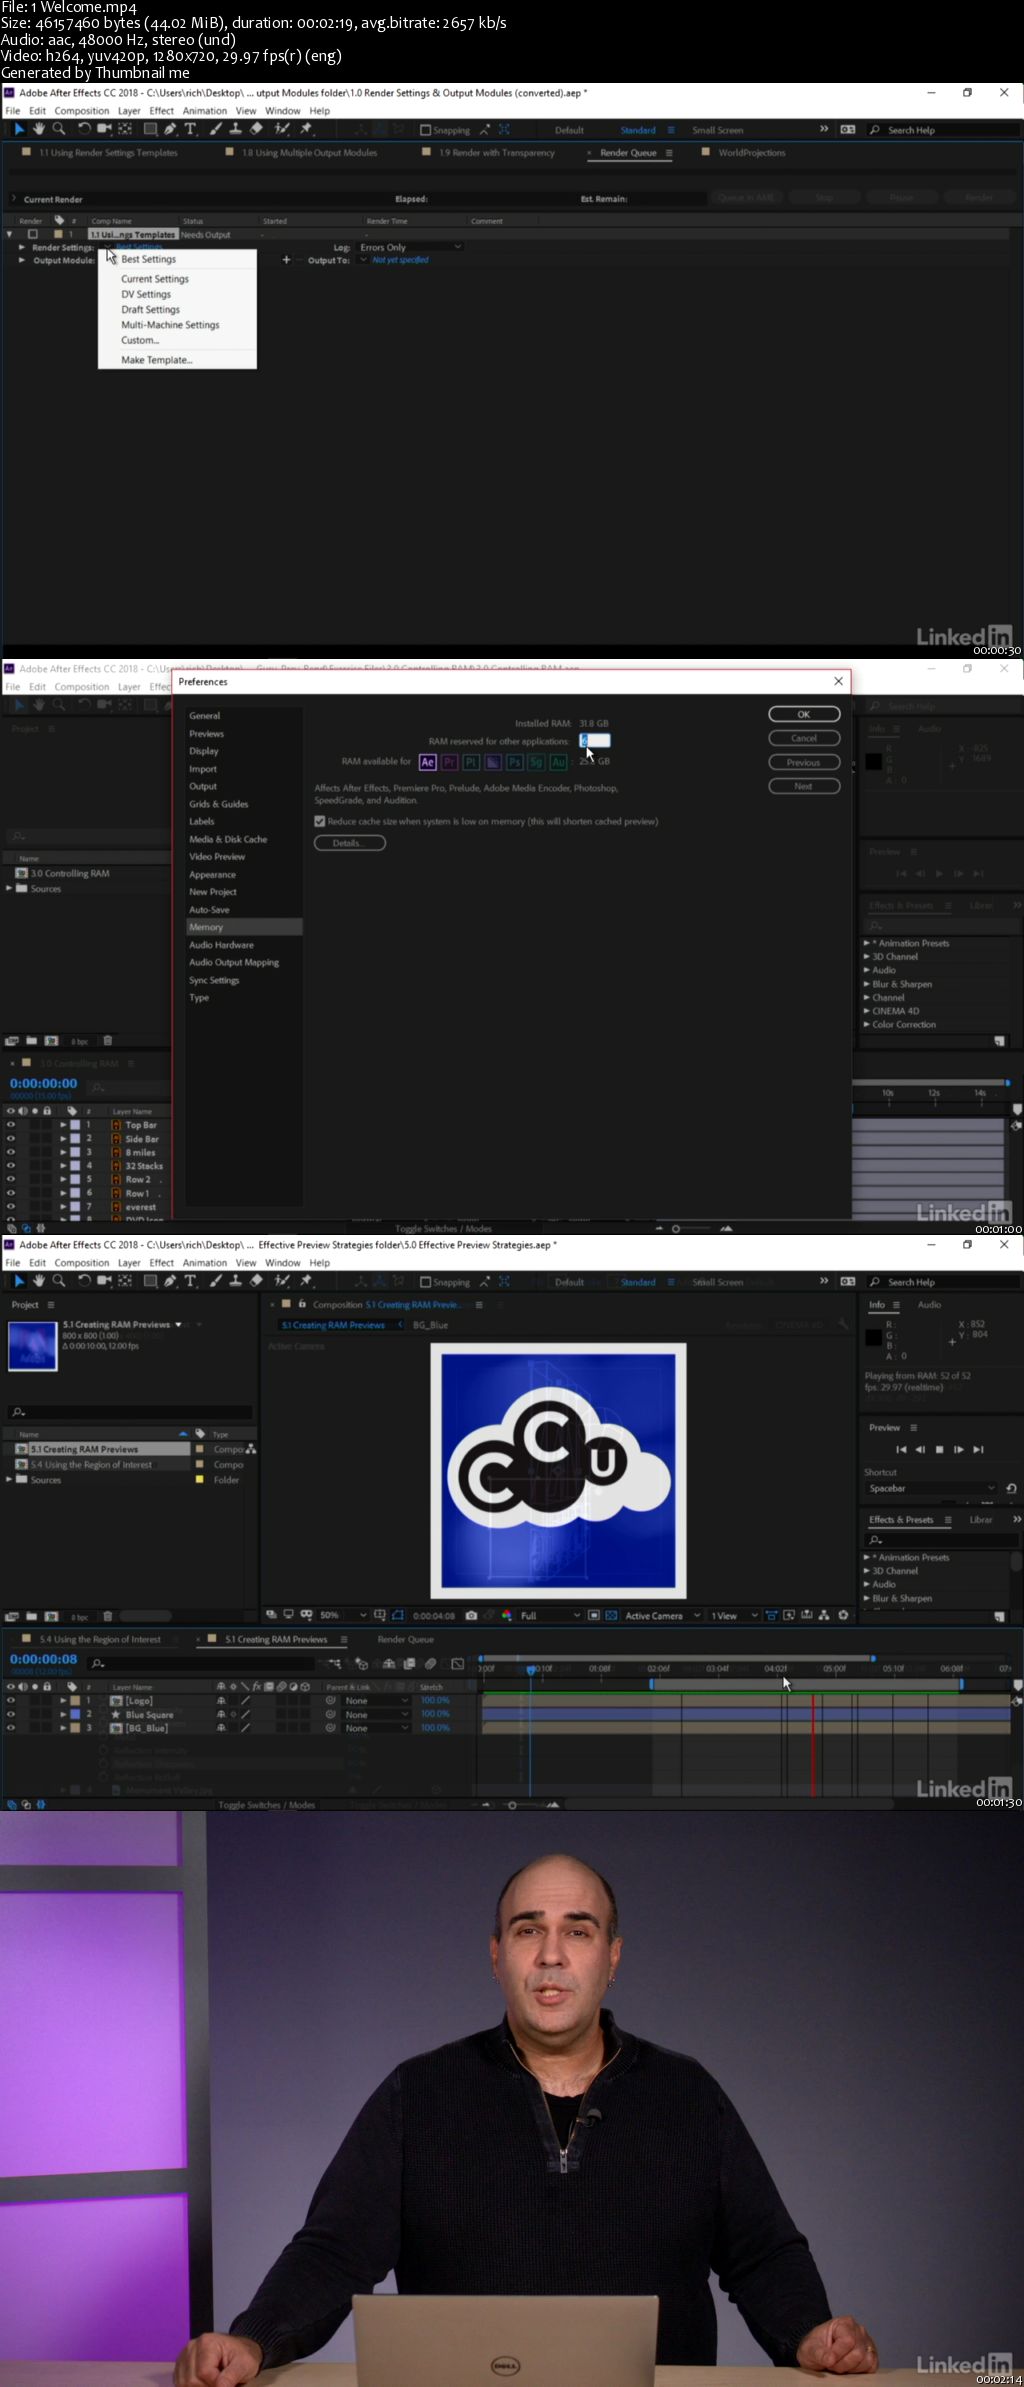Hide the [BG_Blue] layer using its eye icon

coord(11,1728)
